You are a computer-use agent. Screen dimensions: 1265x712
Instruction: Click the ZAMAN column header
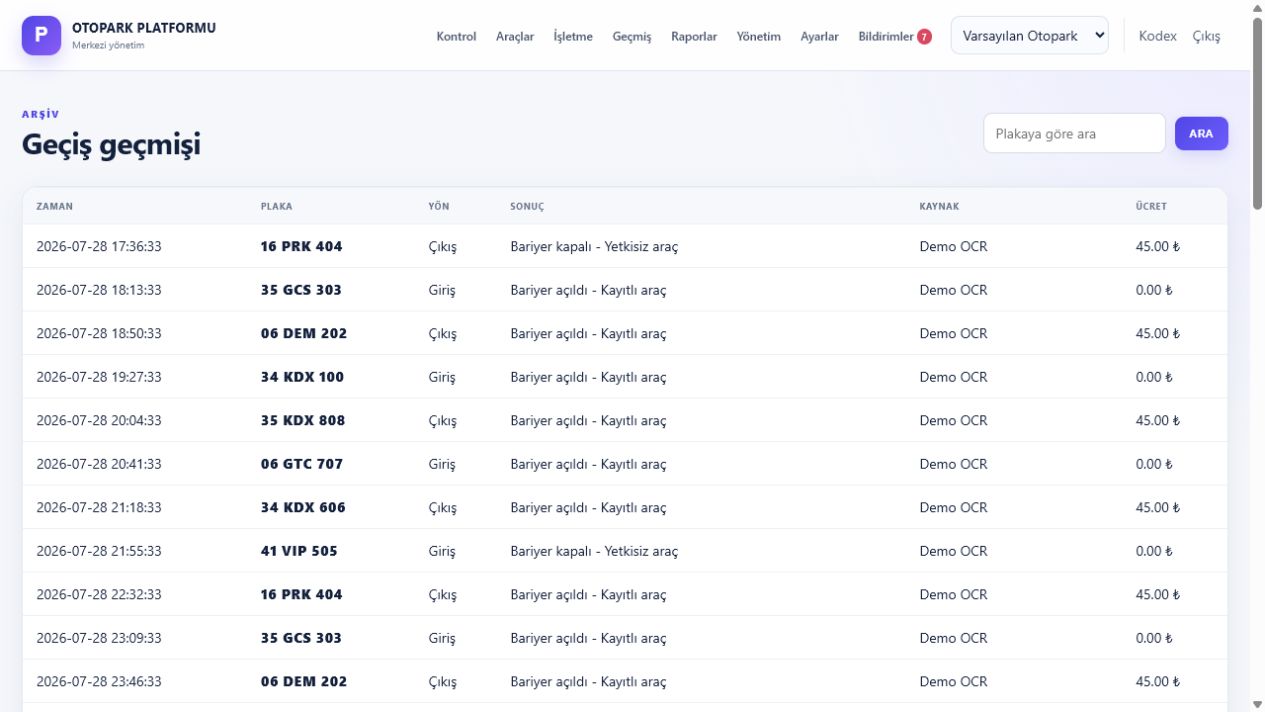(x=55, y=206)
